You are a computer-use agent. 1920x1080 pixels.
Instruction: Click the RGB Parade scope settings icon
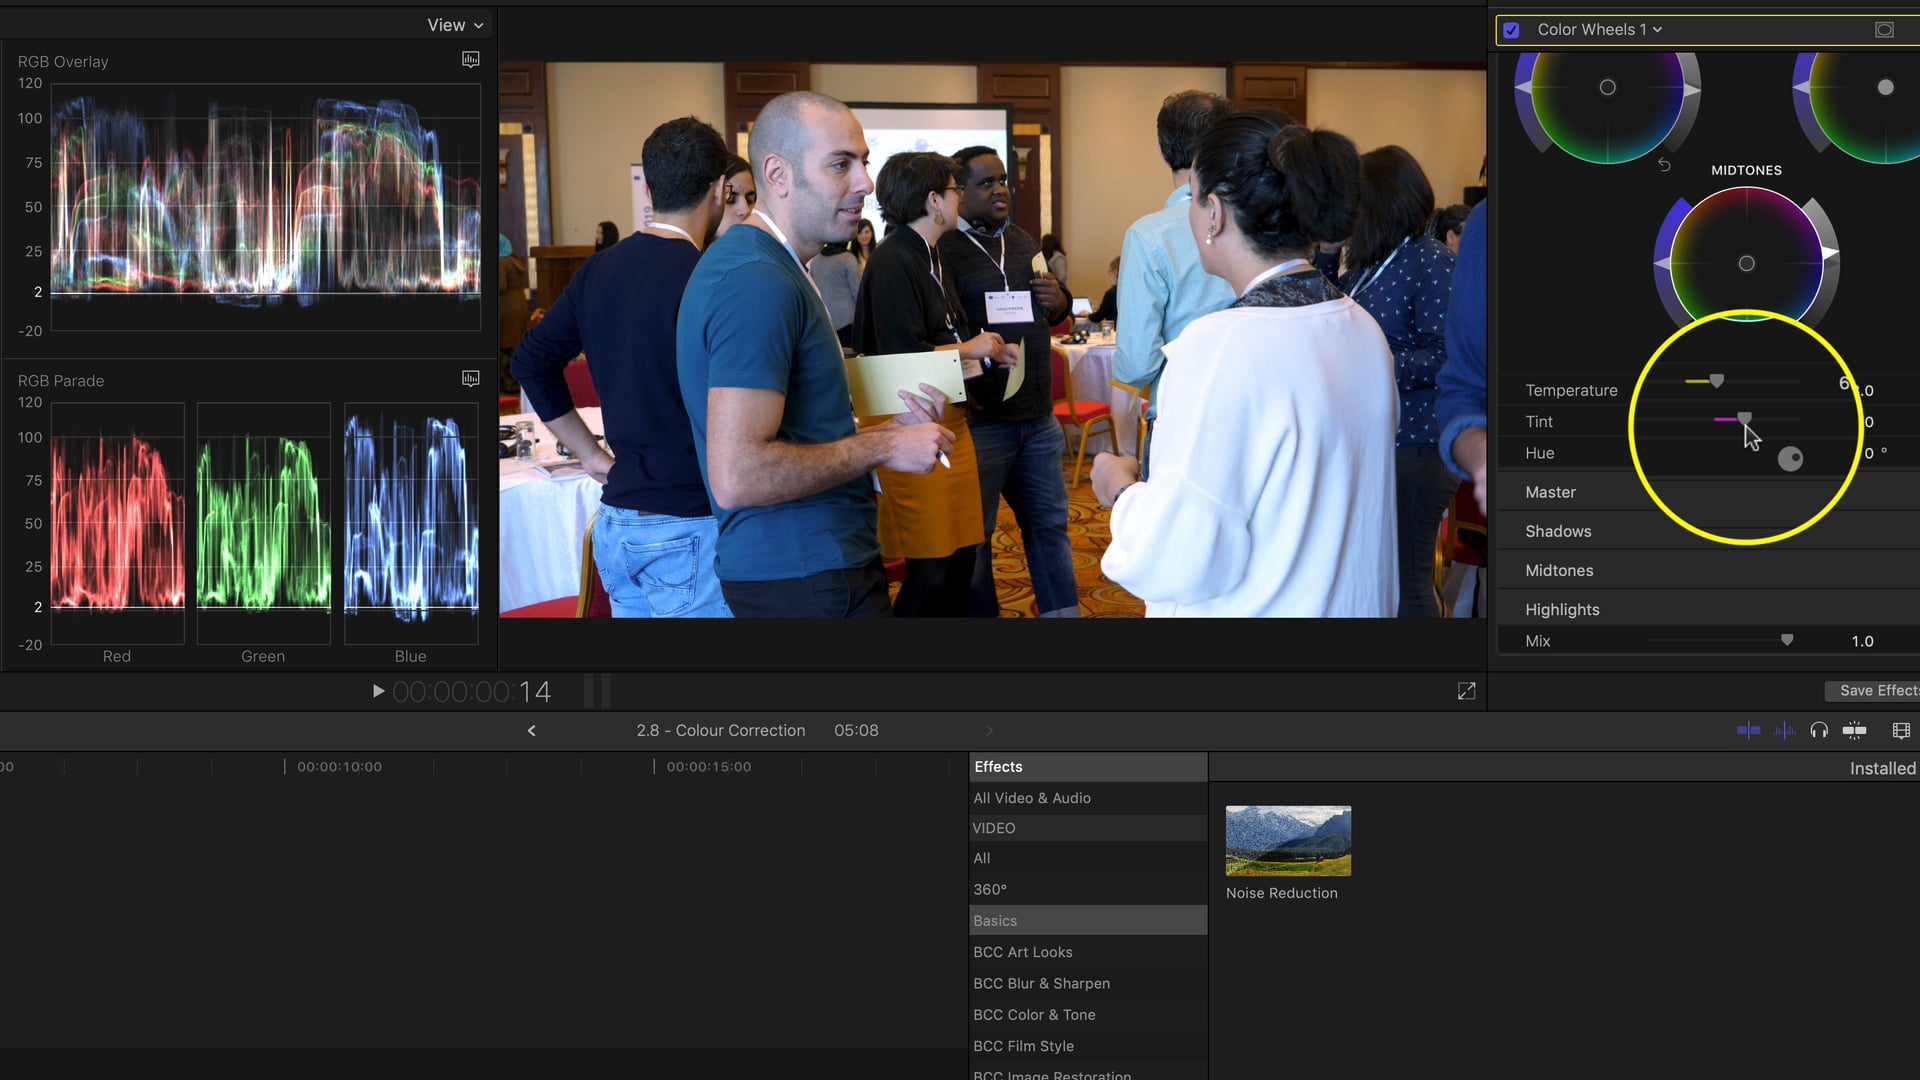pyautogui.click(x=470, y=378)
